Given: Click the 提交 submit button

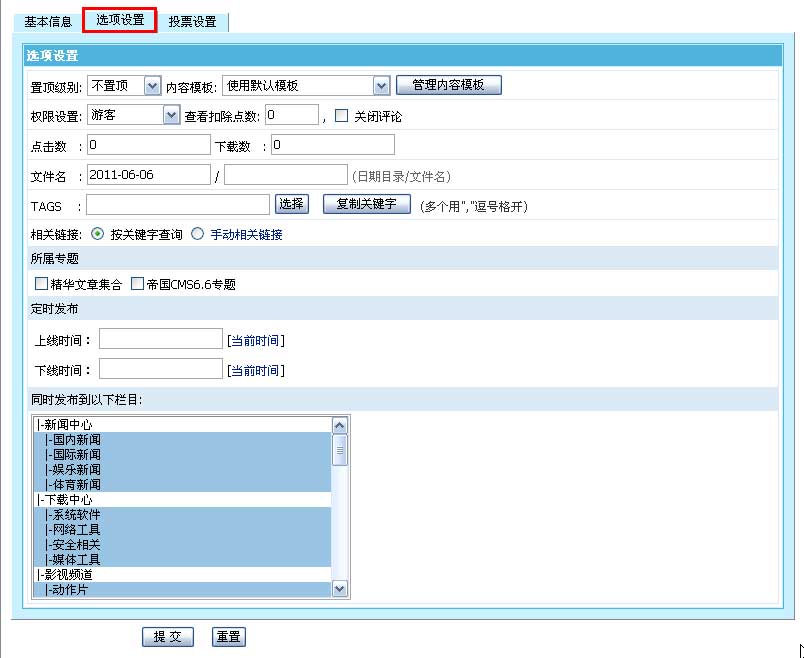Looking at the screenshot, I should [167, 637].
